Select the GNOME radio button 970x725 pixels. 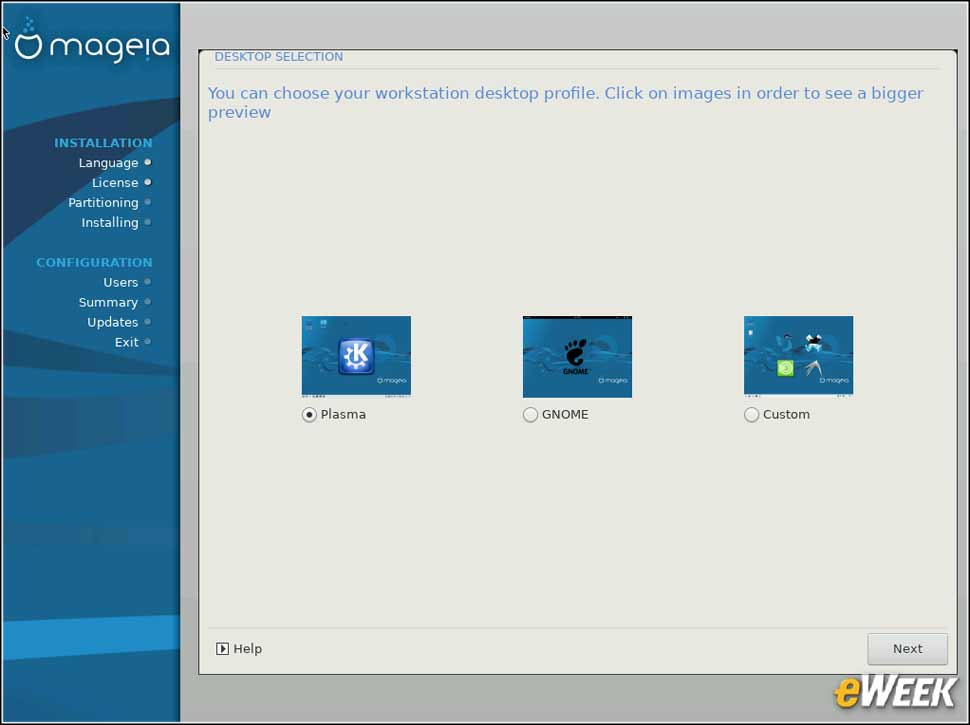click(530, 414)
